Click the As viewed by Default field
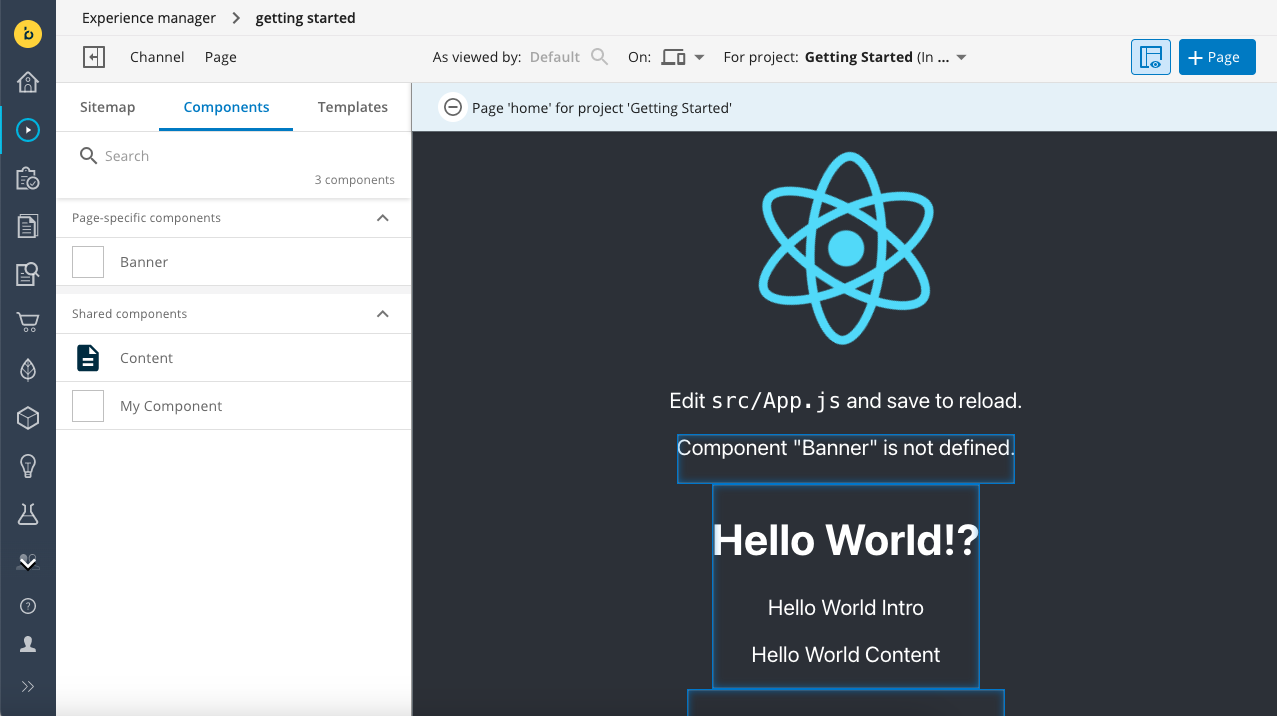The height and width of the screenshot is (716, 1277). tap(555, 58)
